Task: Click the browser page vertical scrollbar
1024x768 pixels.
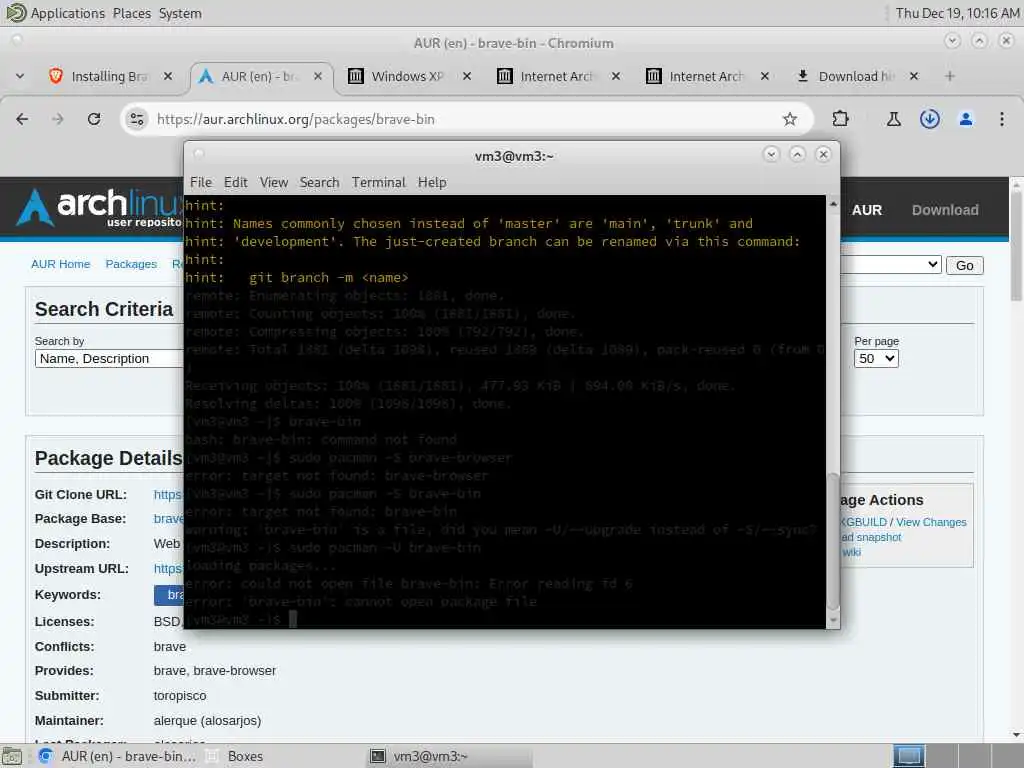Action: click(1016, 245)
